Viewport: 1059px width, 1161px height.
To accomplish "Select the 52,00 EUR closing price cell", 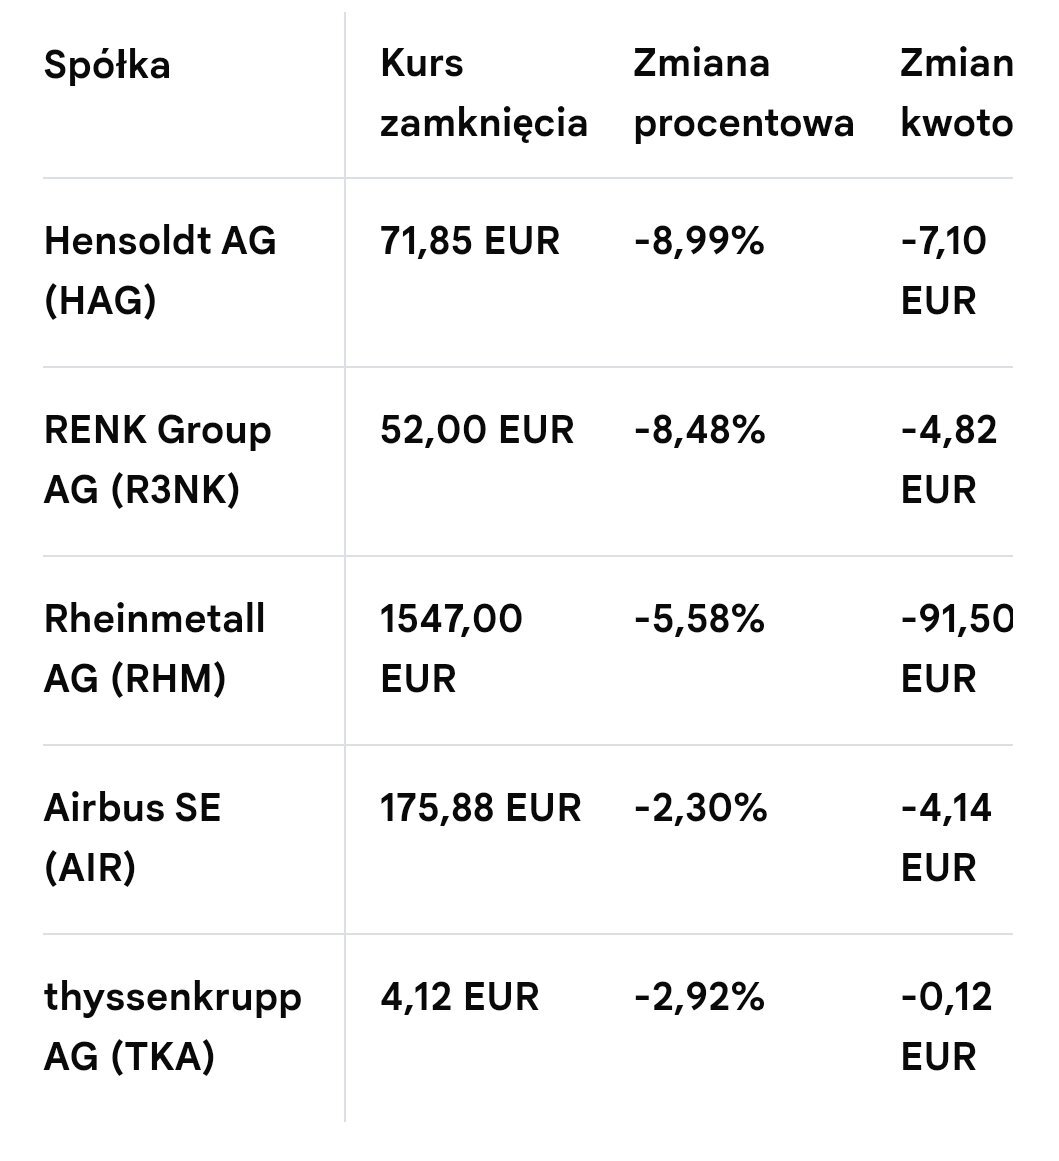I will (x=477, y=431).
